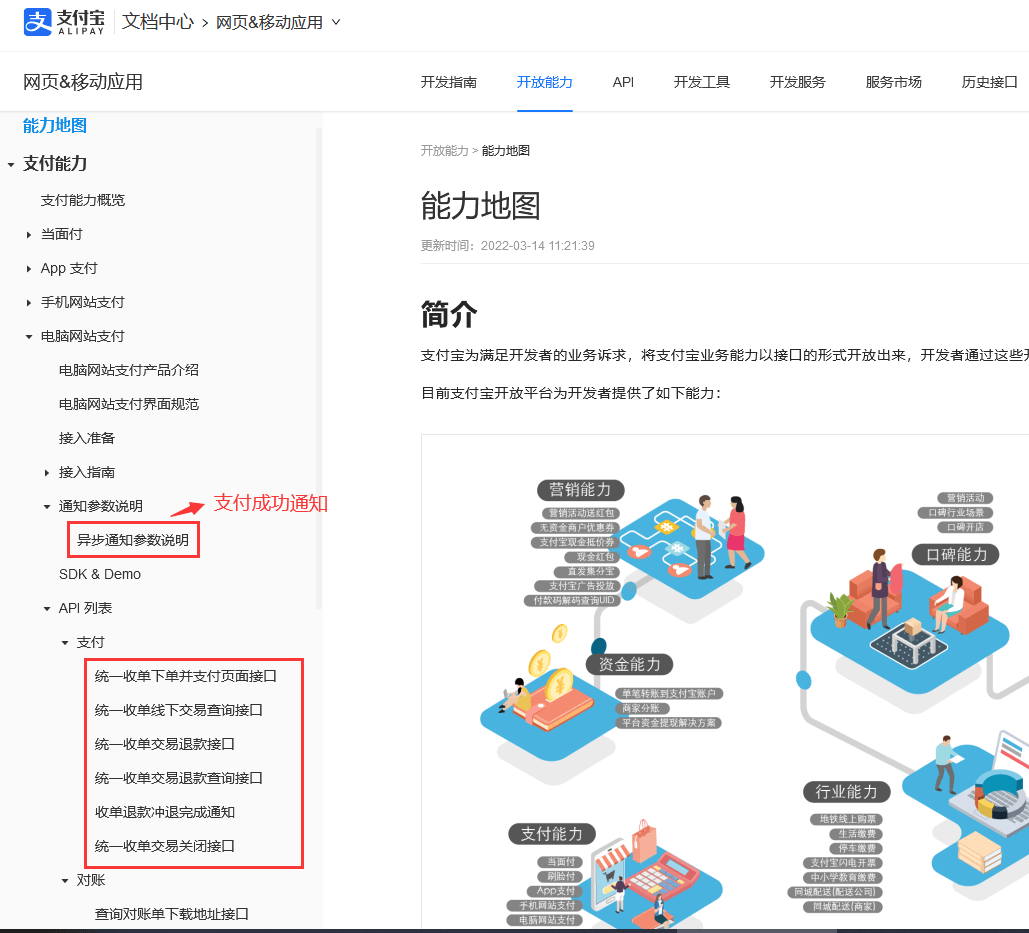The width and height of the screenshot is (1029, 933).
Task: Expand the 手机网站支付 tree item
Action: click(29, 303)
